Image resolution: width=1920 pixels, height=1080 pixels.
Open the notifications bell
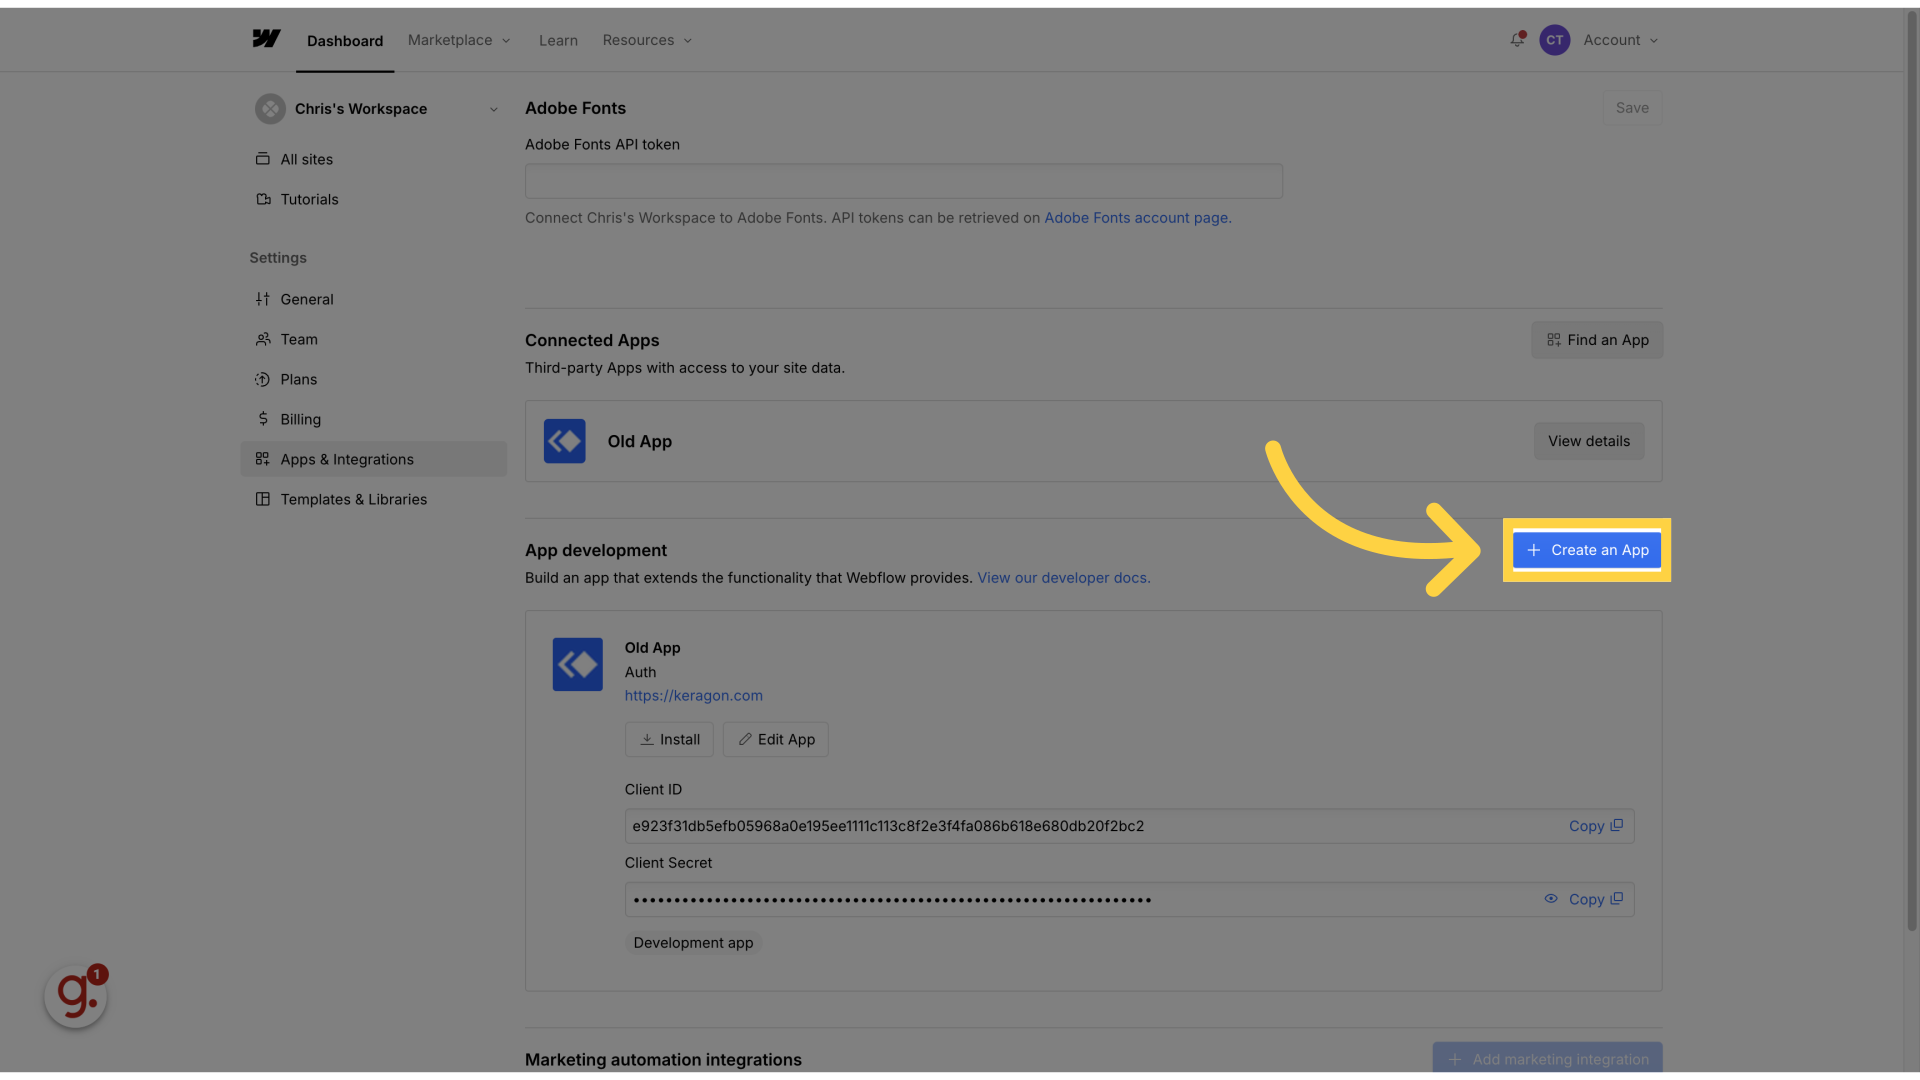coord(1517,40)
